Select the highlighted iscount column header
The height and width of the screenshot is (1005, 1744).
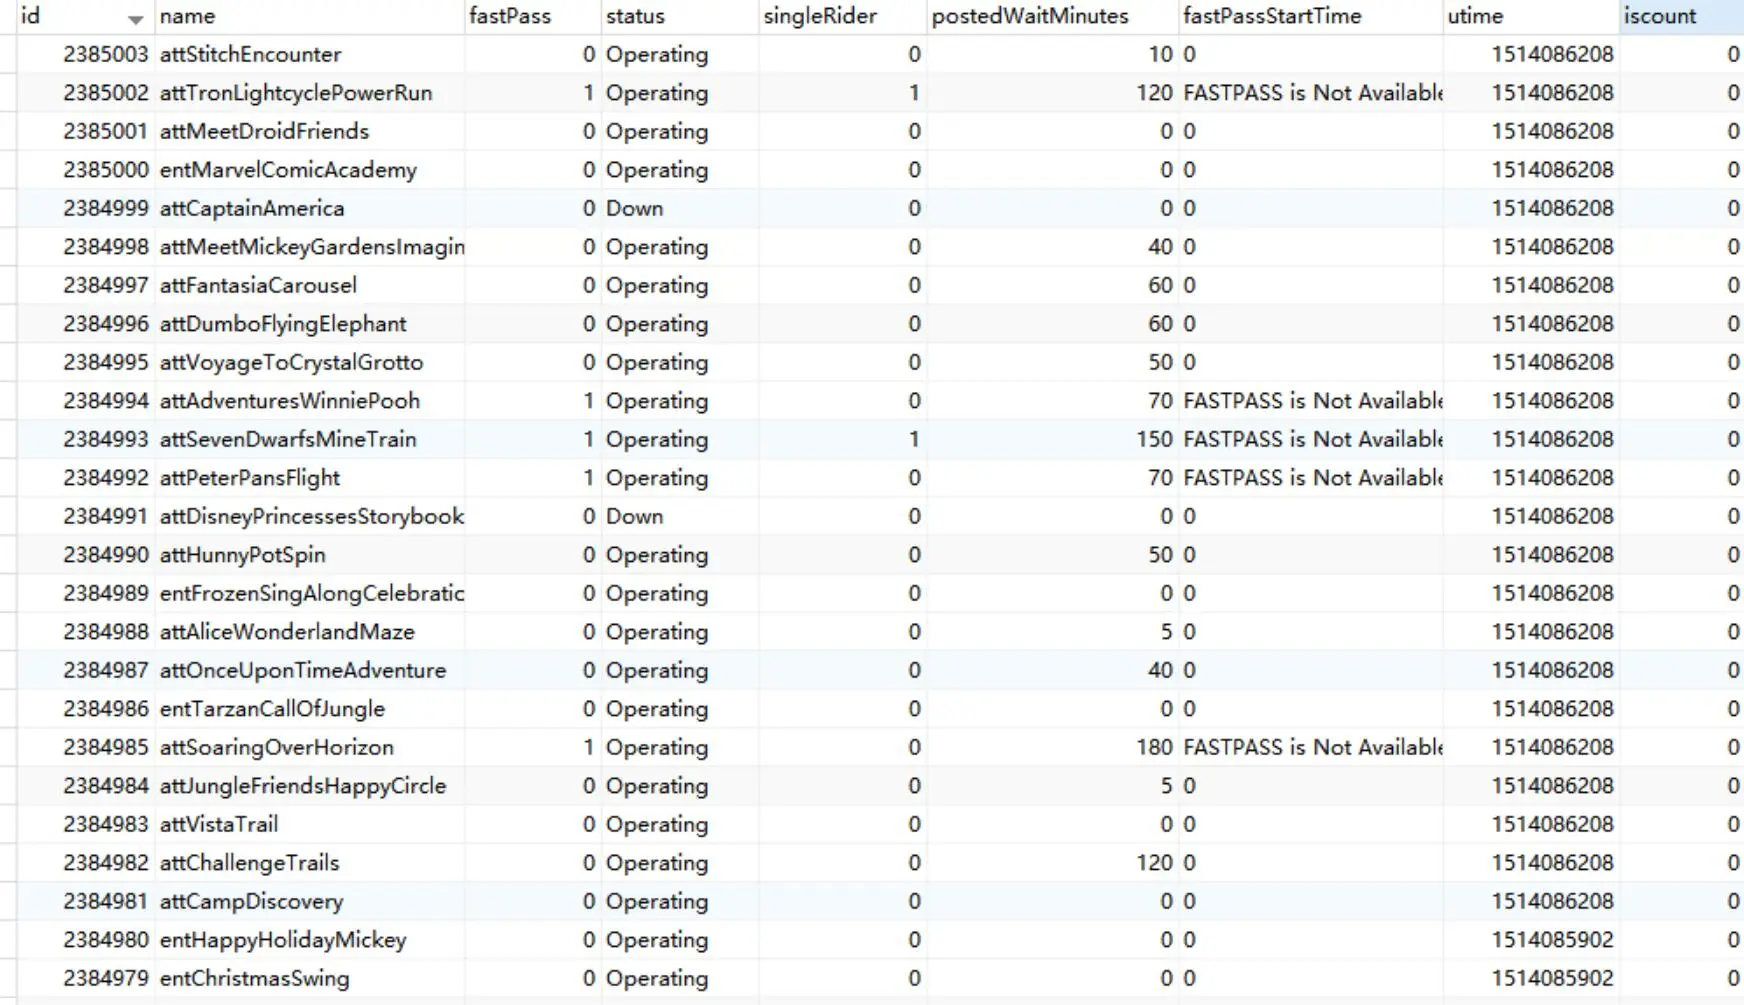click(x=1682, y=17)
